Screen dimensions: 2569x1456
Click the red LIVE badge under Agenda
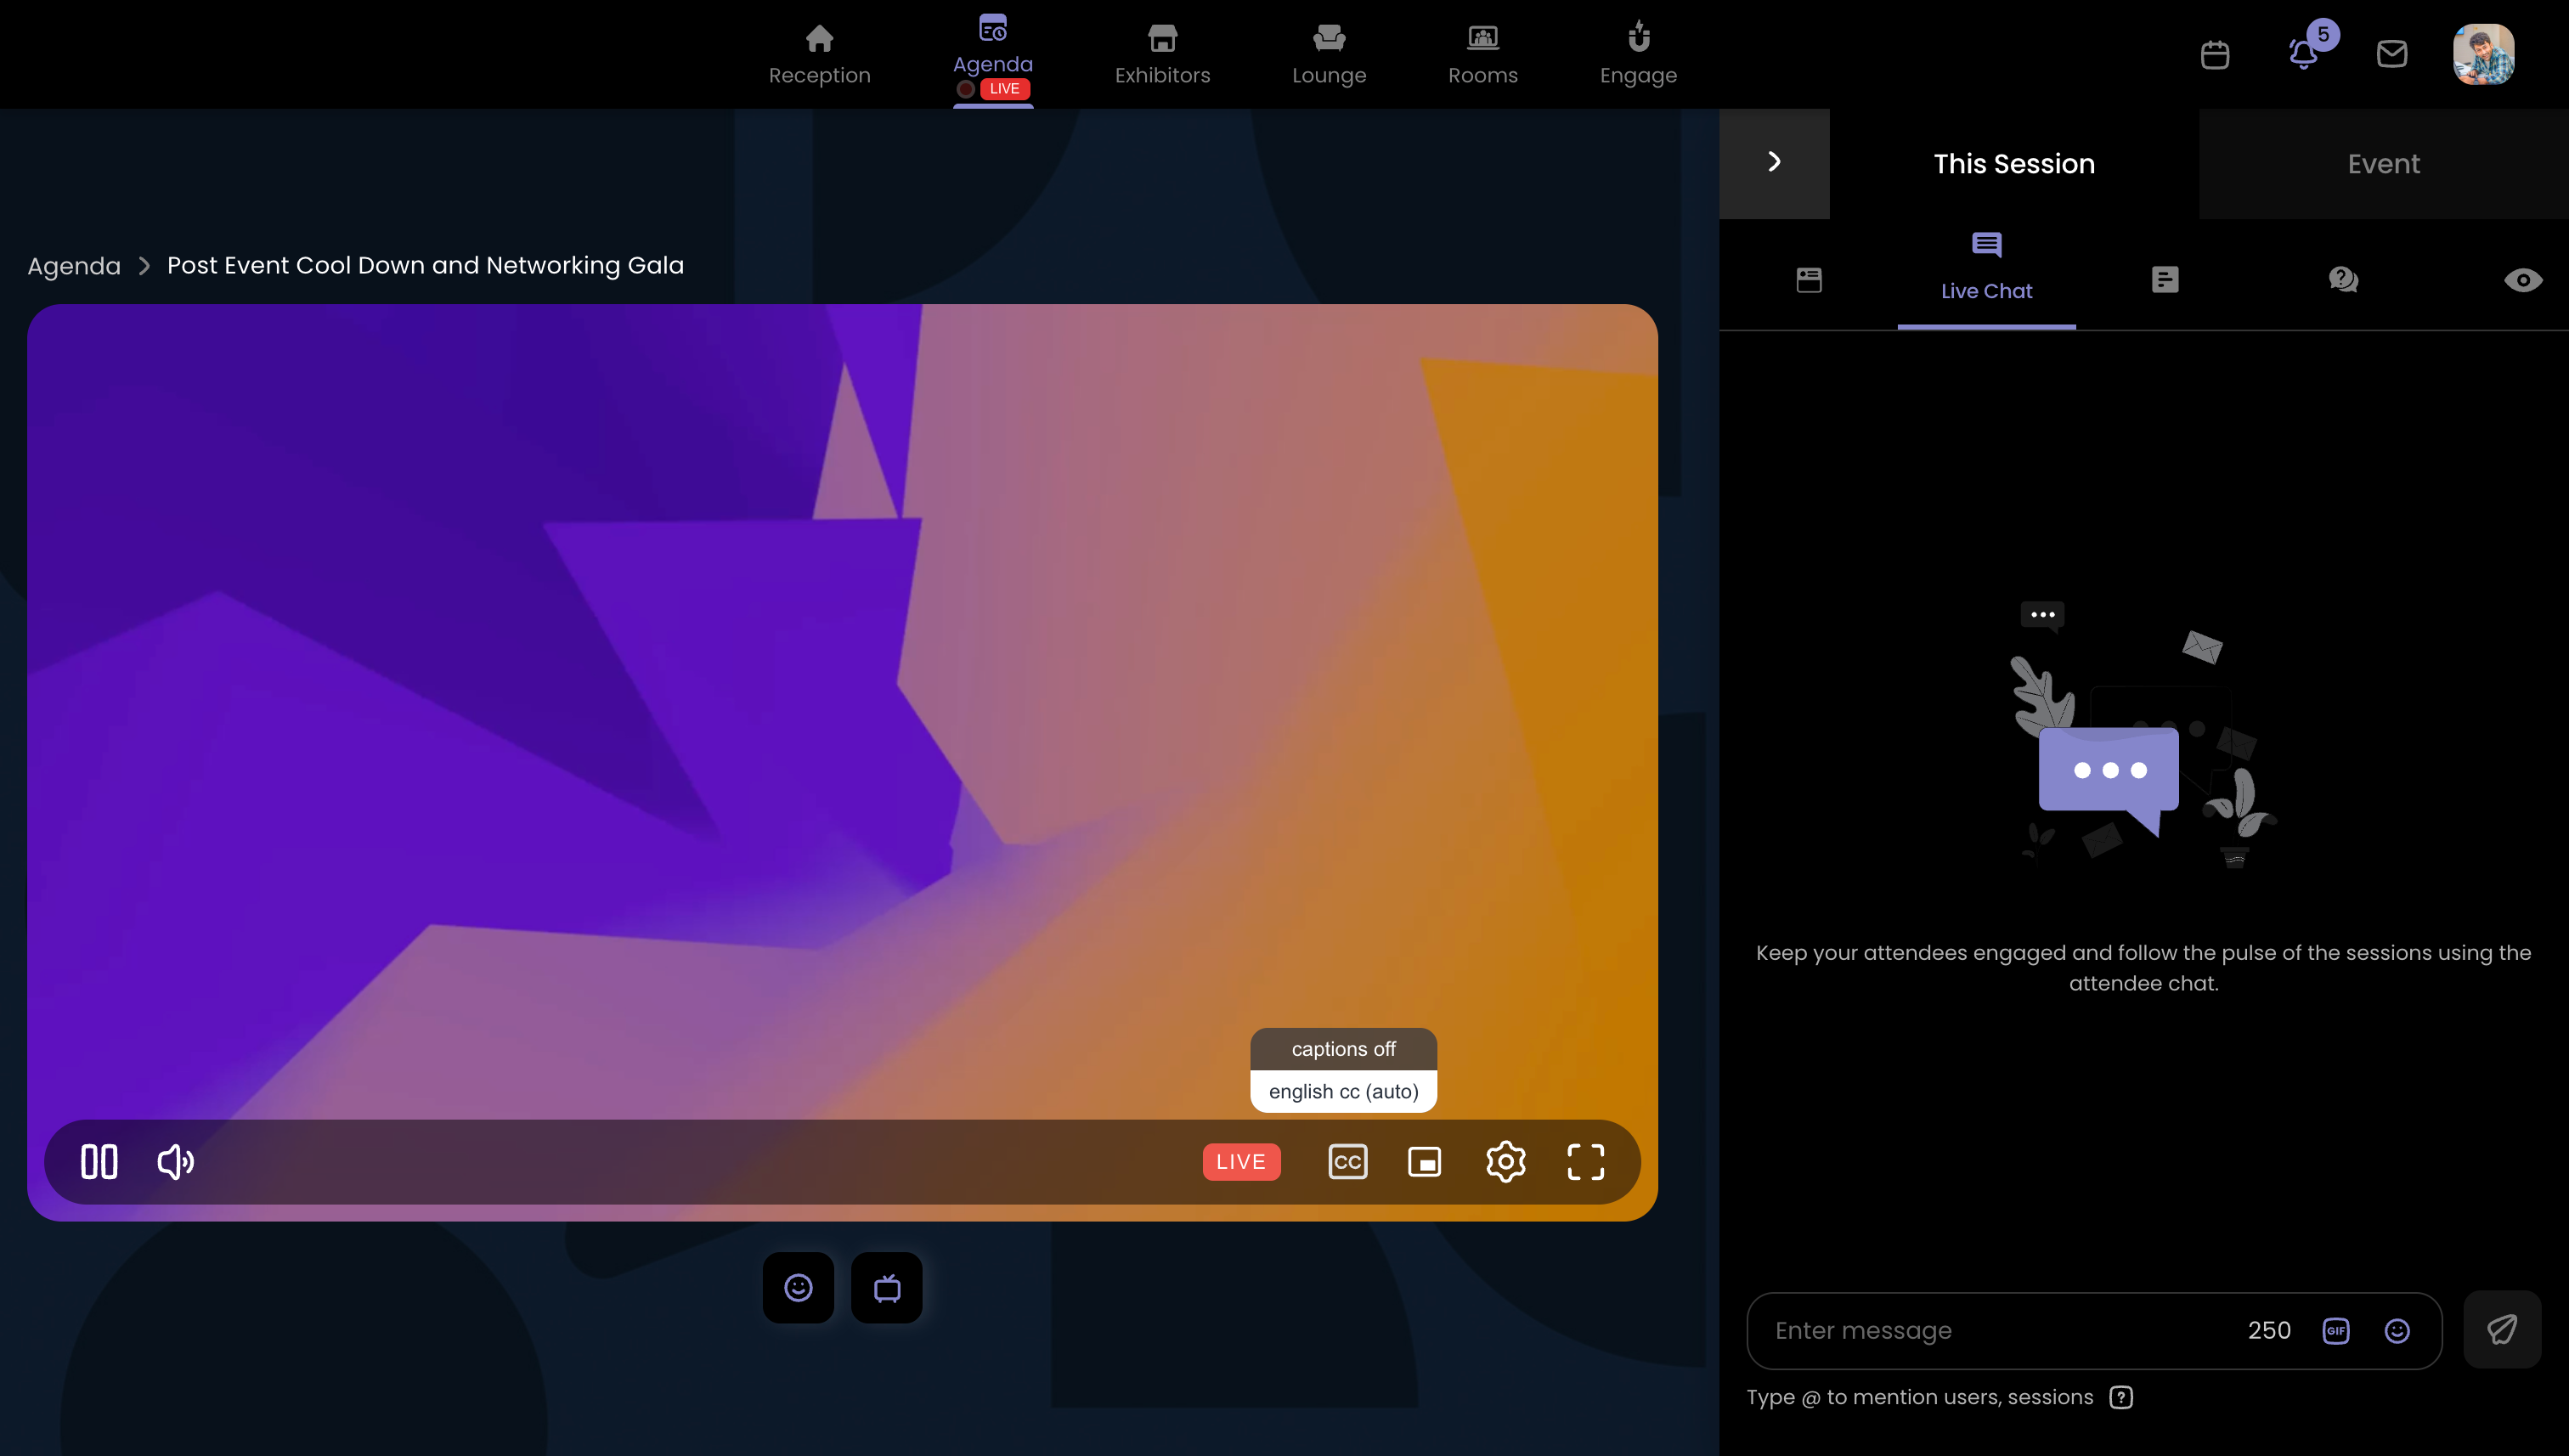coord(1004,89)
